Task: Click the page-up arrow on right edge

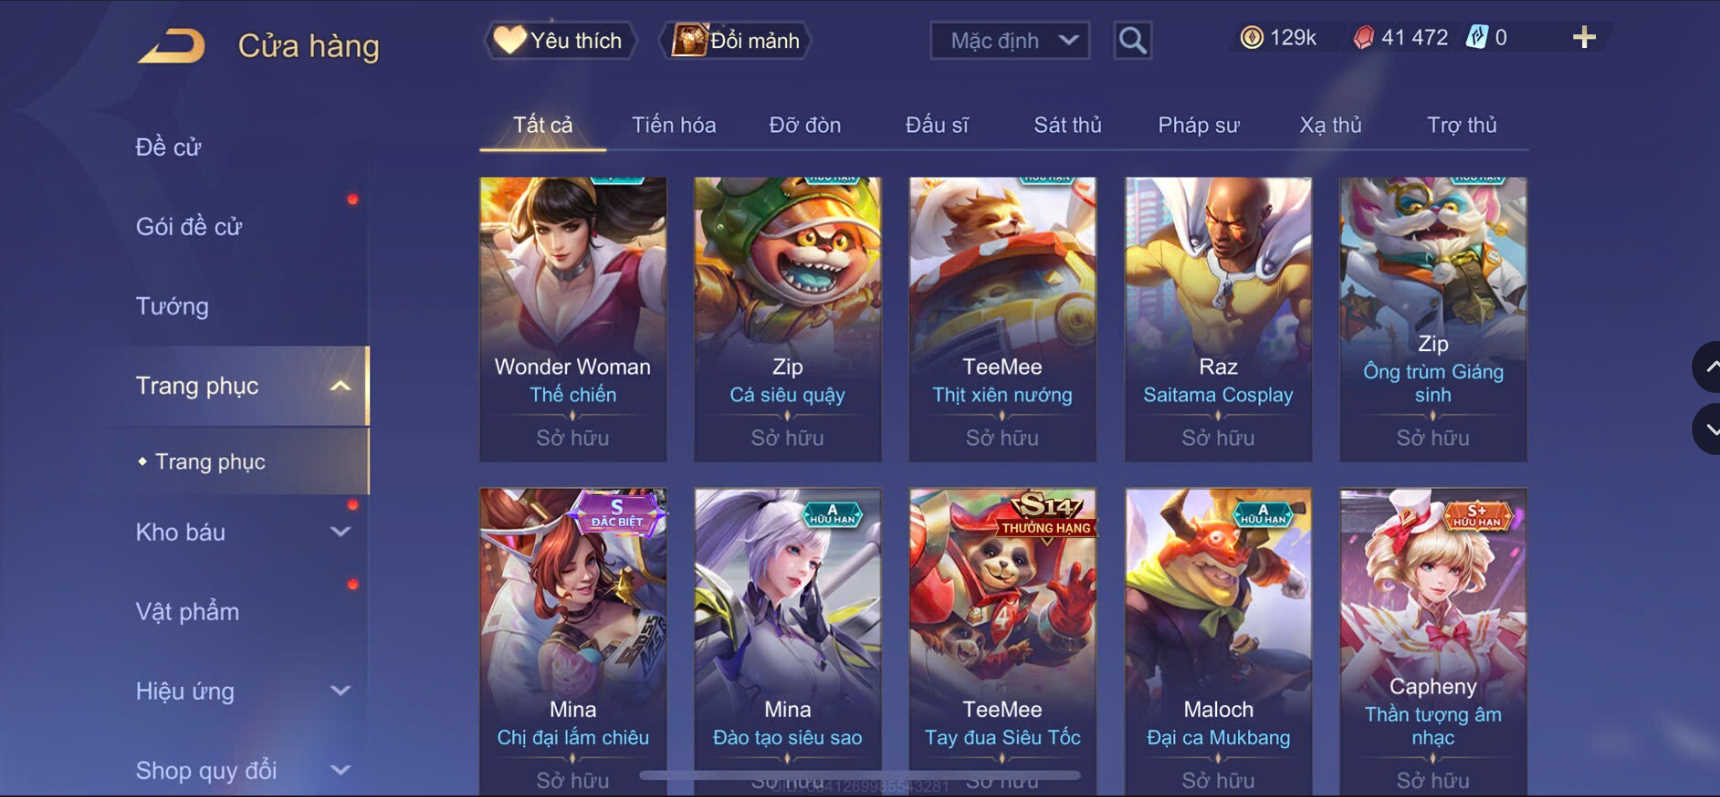Action: (1708, 367)
